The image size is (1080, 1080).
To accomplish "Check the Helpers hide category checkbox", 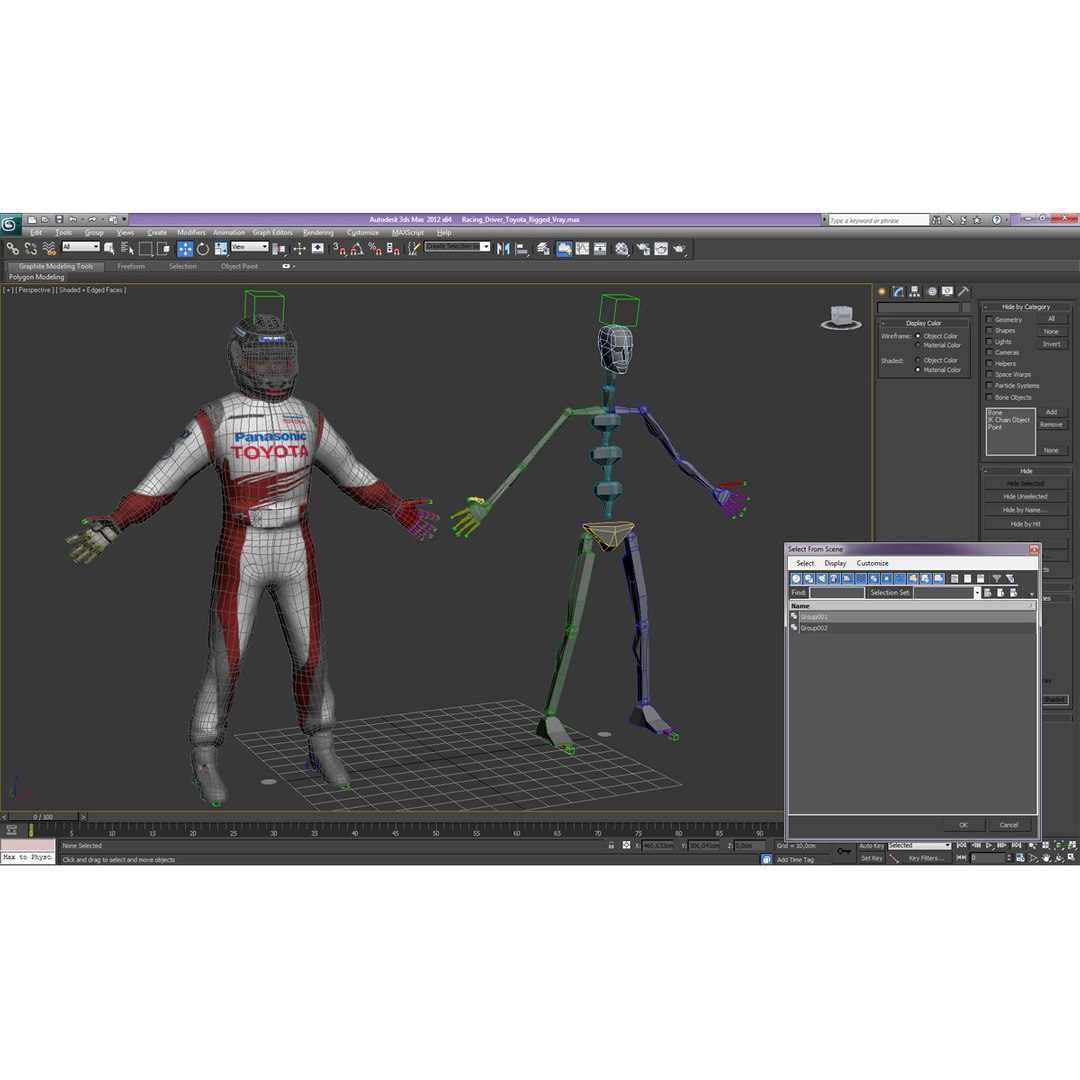I will tap(989, 364).
